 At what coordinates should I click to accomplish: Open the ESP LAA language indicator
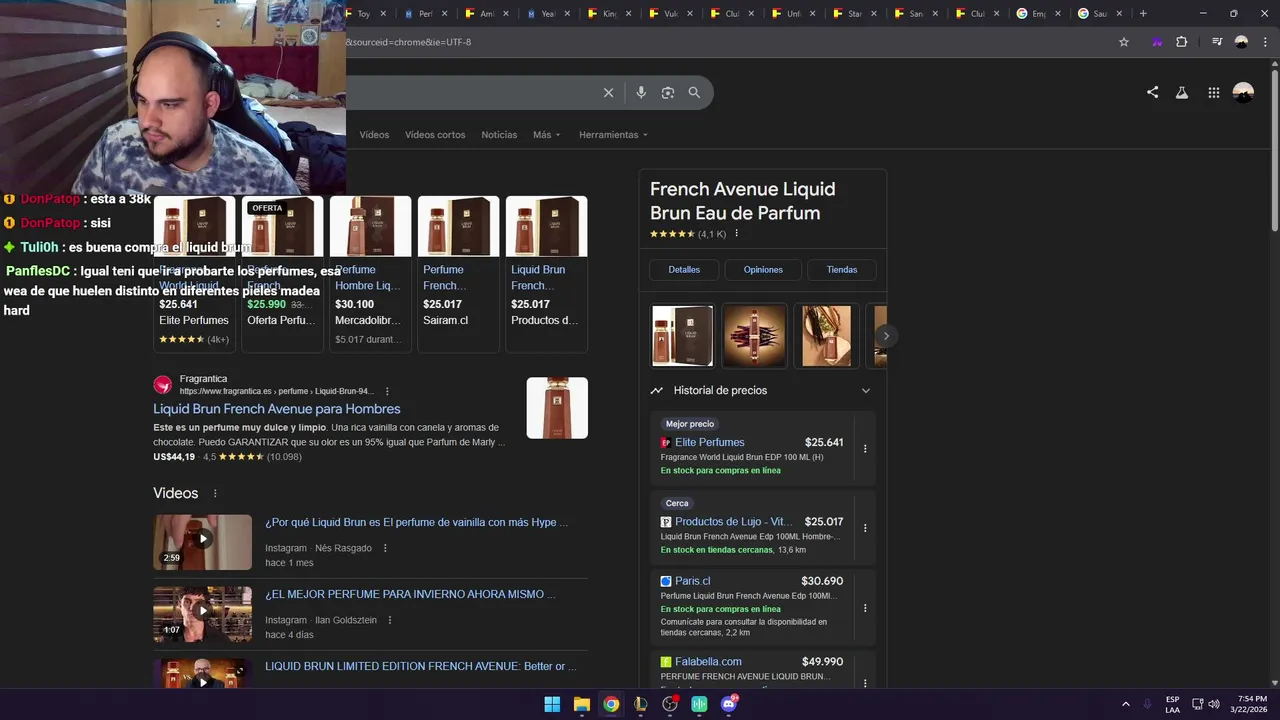click(1172, 704)
